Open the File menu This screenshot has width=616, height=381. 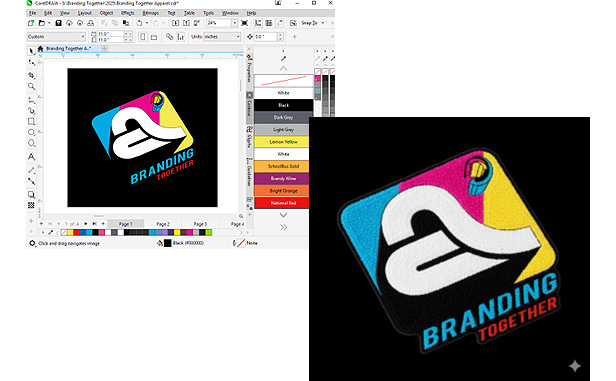[x=33, y=13]
